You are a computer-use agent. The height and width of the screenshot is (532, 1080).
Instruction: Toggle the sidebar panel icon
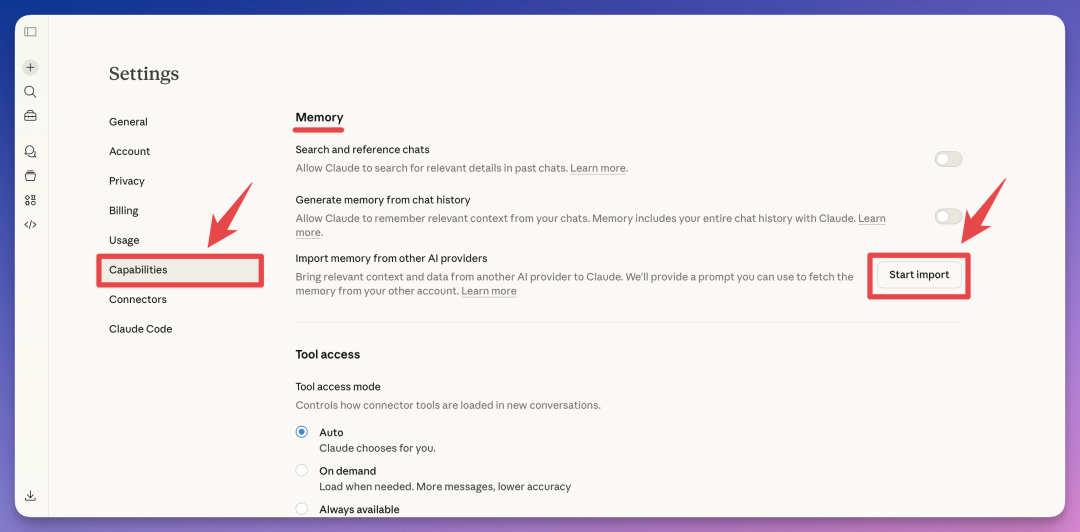[x=30, y=32]
